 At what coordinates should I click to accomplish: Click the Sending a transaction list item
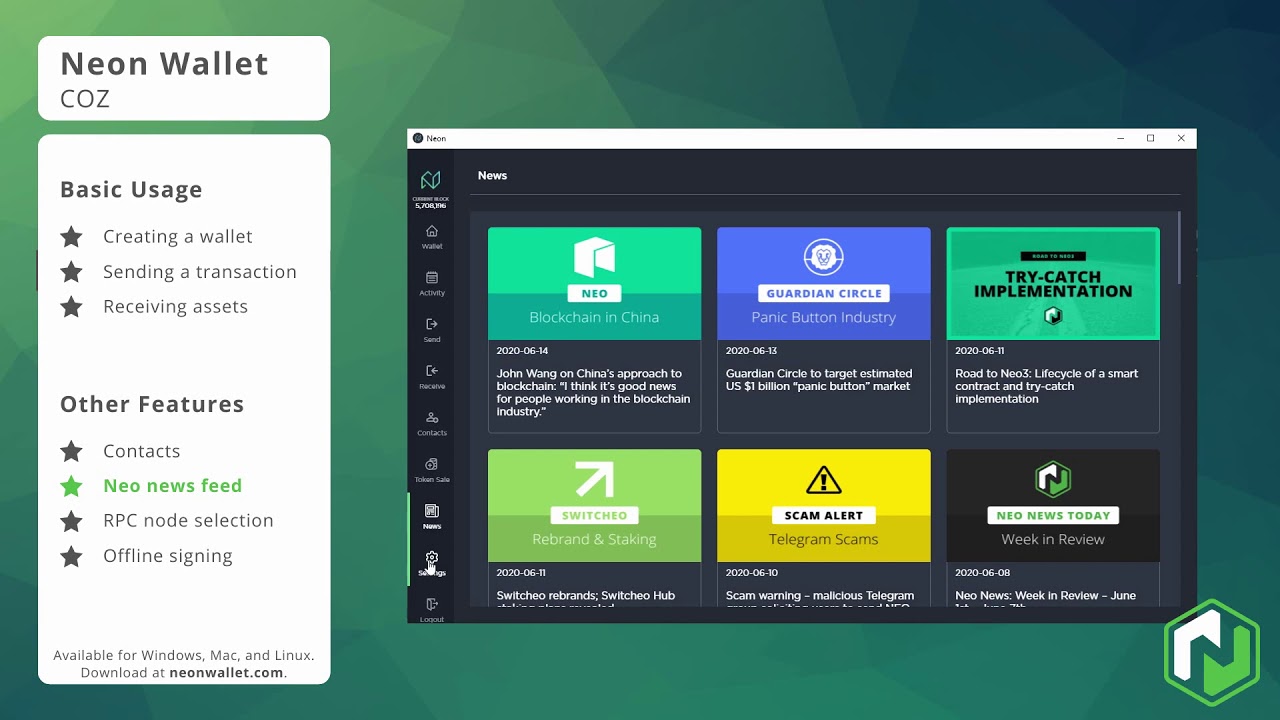pos(200,272)
